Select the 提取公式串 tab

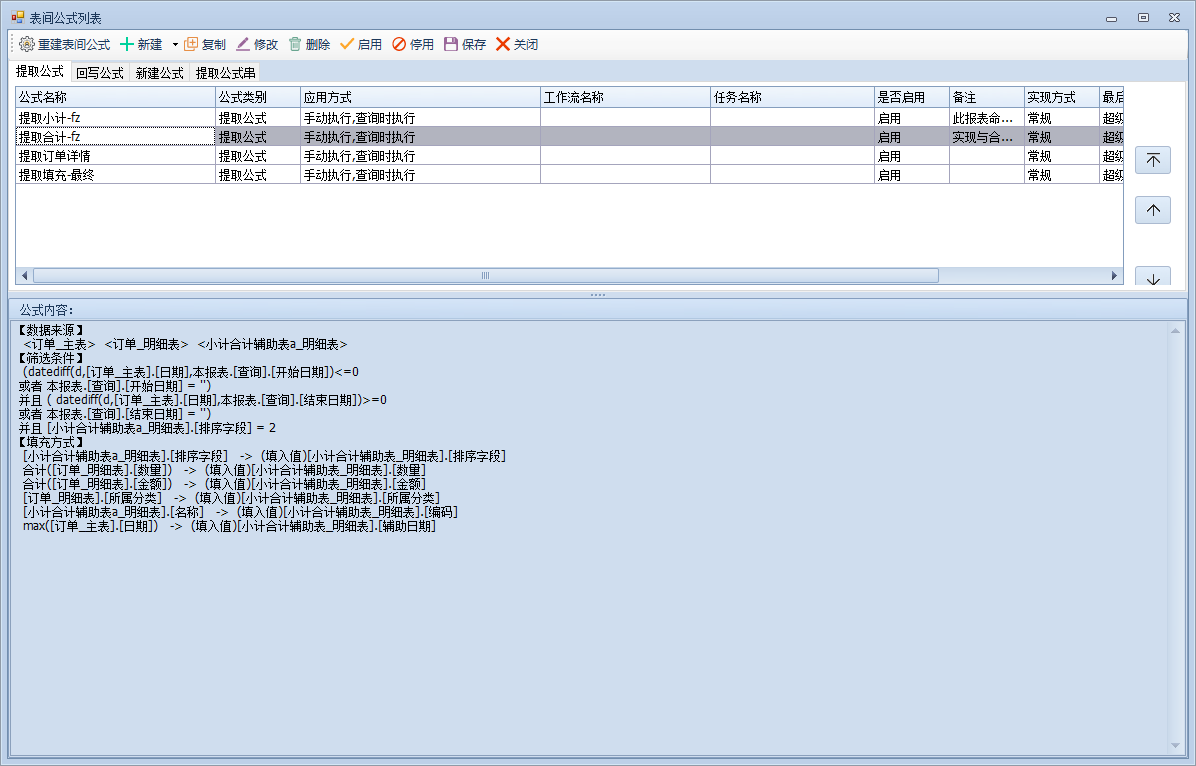point(225,73)
